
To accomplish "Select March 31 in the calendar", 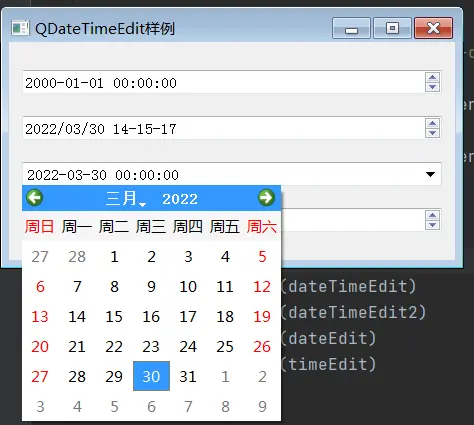I will point(188,377).
